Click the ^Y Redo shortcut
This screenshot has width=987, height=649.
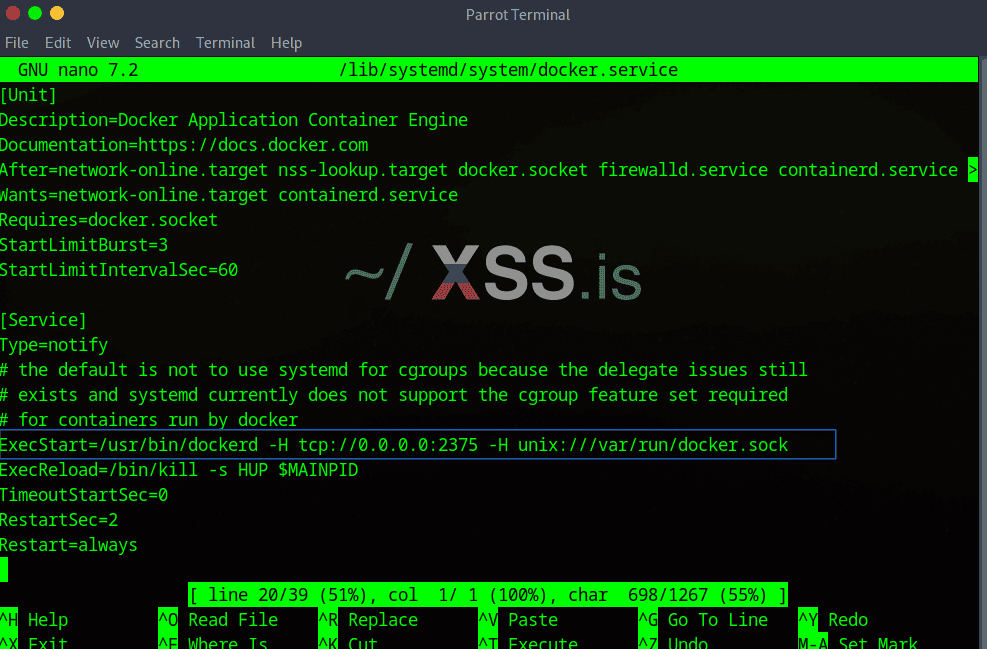point(833,620)
